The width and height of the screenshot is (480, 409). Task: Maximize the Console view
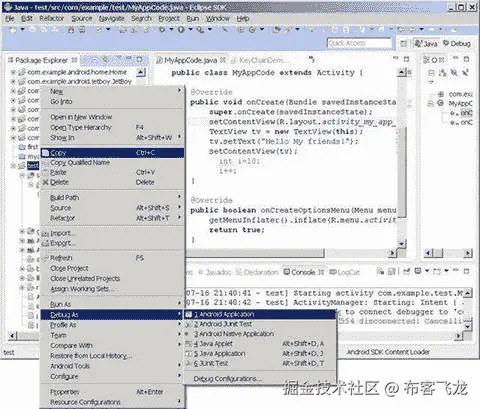[x=466, y=271]
